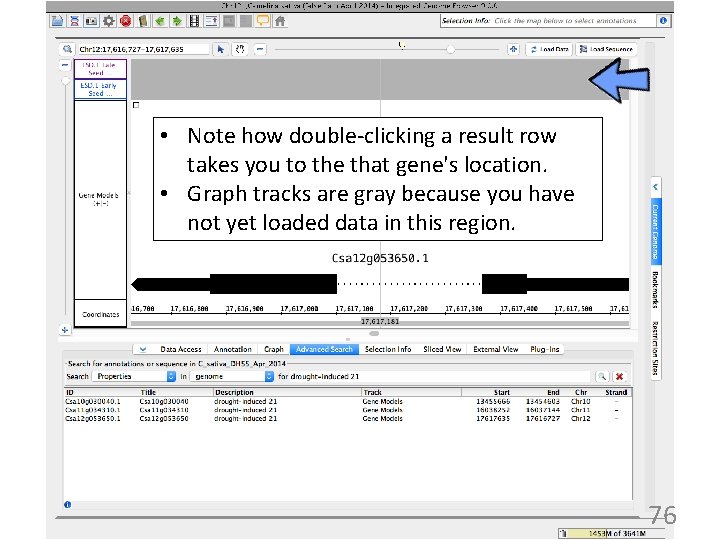The image size is (720, 540).
Task: Click the second grayed-out toolbar icon
Action: point(246,21)
